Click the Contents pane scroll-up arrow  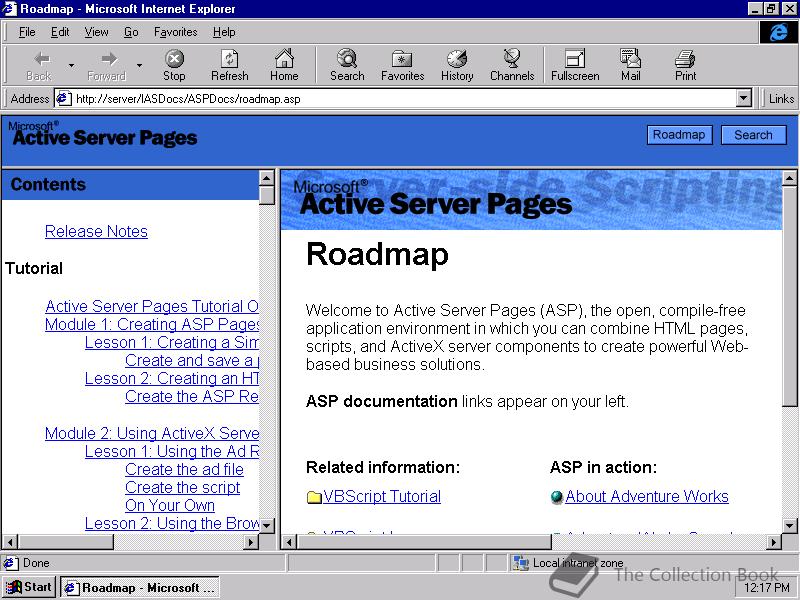[x=267, y=178]
